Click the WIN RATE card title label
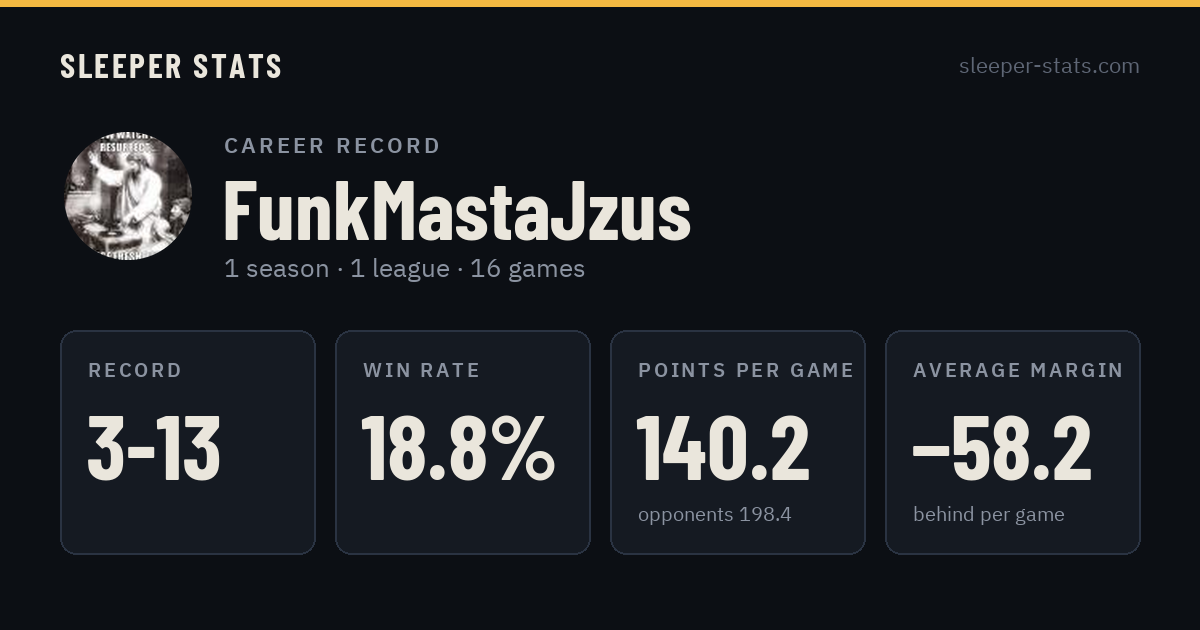Screen dimensions: 1200x630 tap(422, 371)
